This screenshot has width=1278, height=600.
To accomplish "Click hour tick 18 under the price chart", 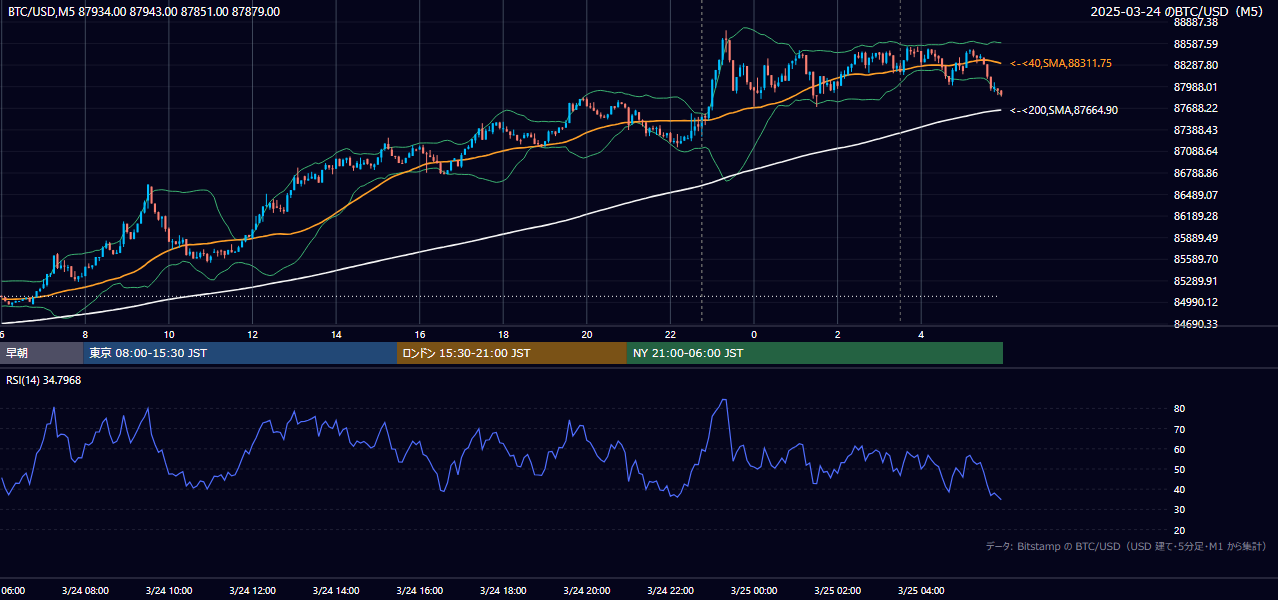I will coord(503,334).
